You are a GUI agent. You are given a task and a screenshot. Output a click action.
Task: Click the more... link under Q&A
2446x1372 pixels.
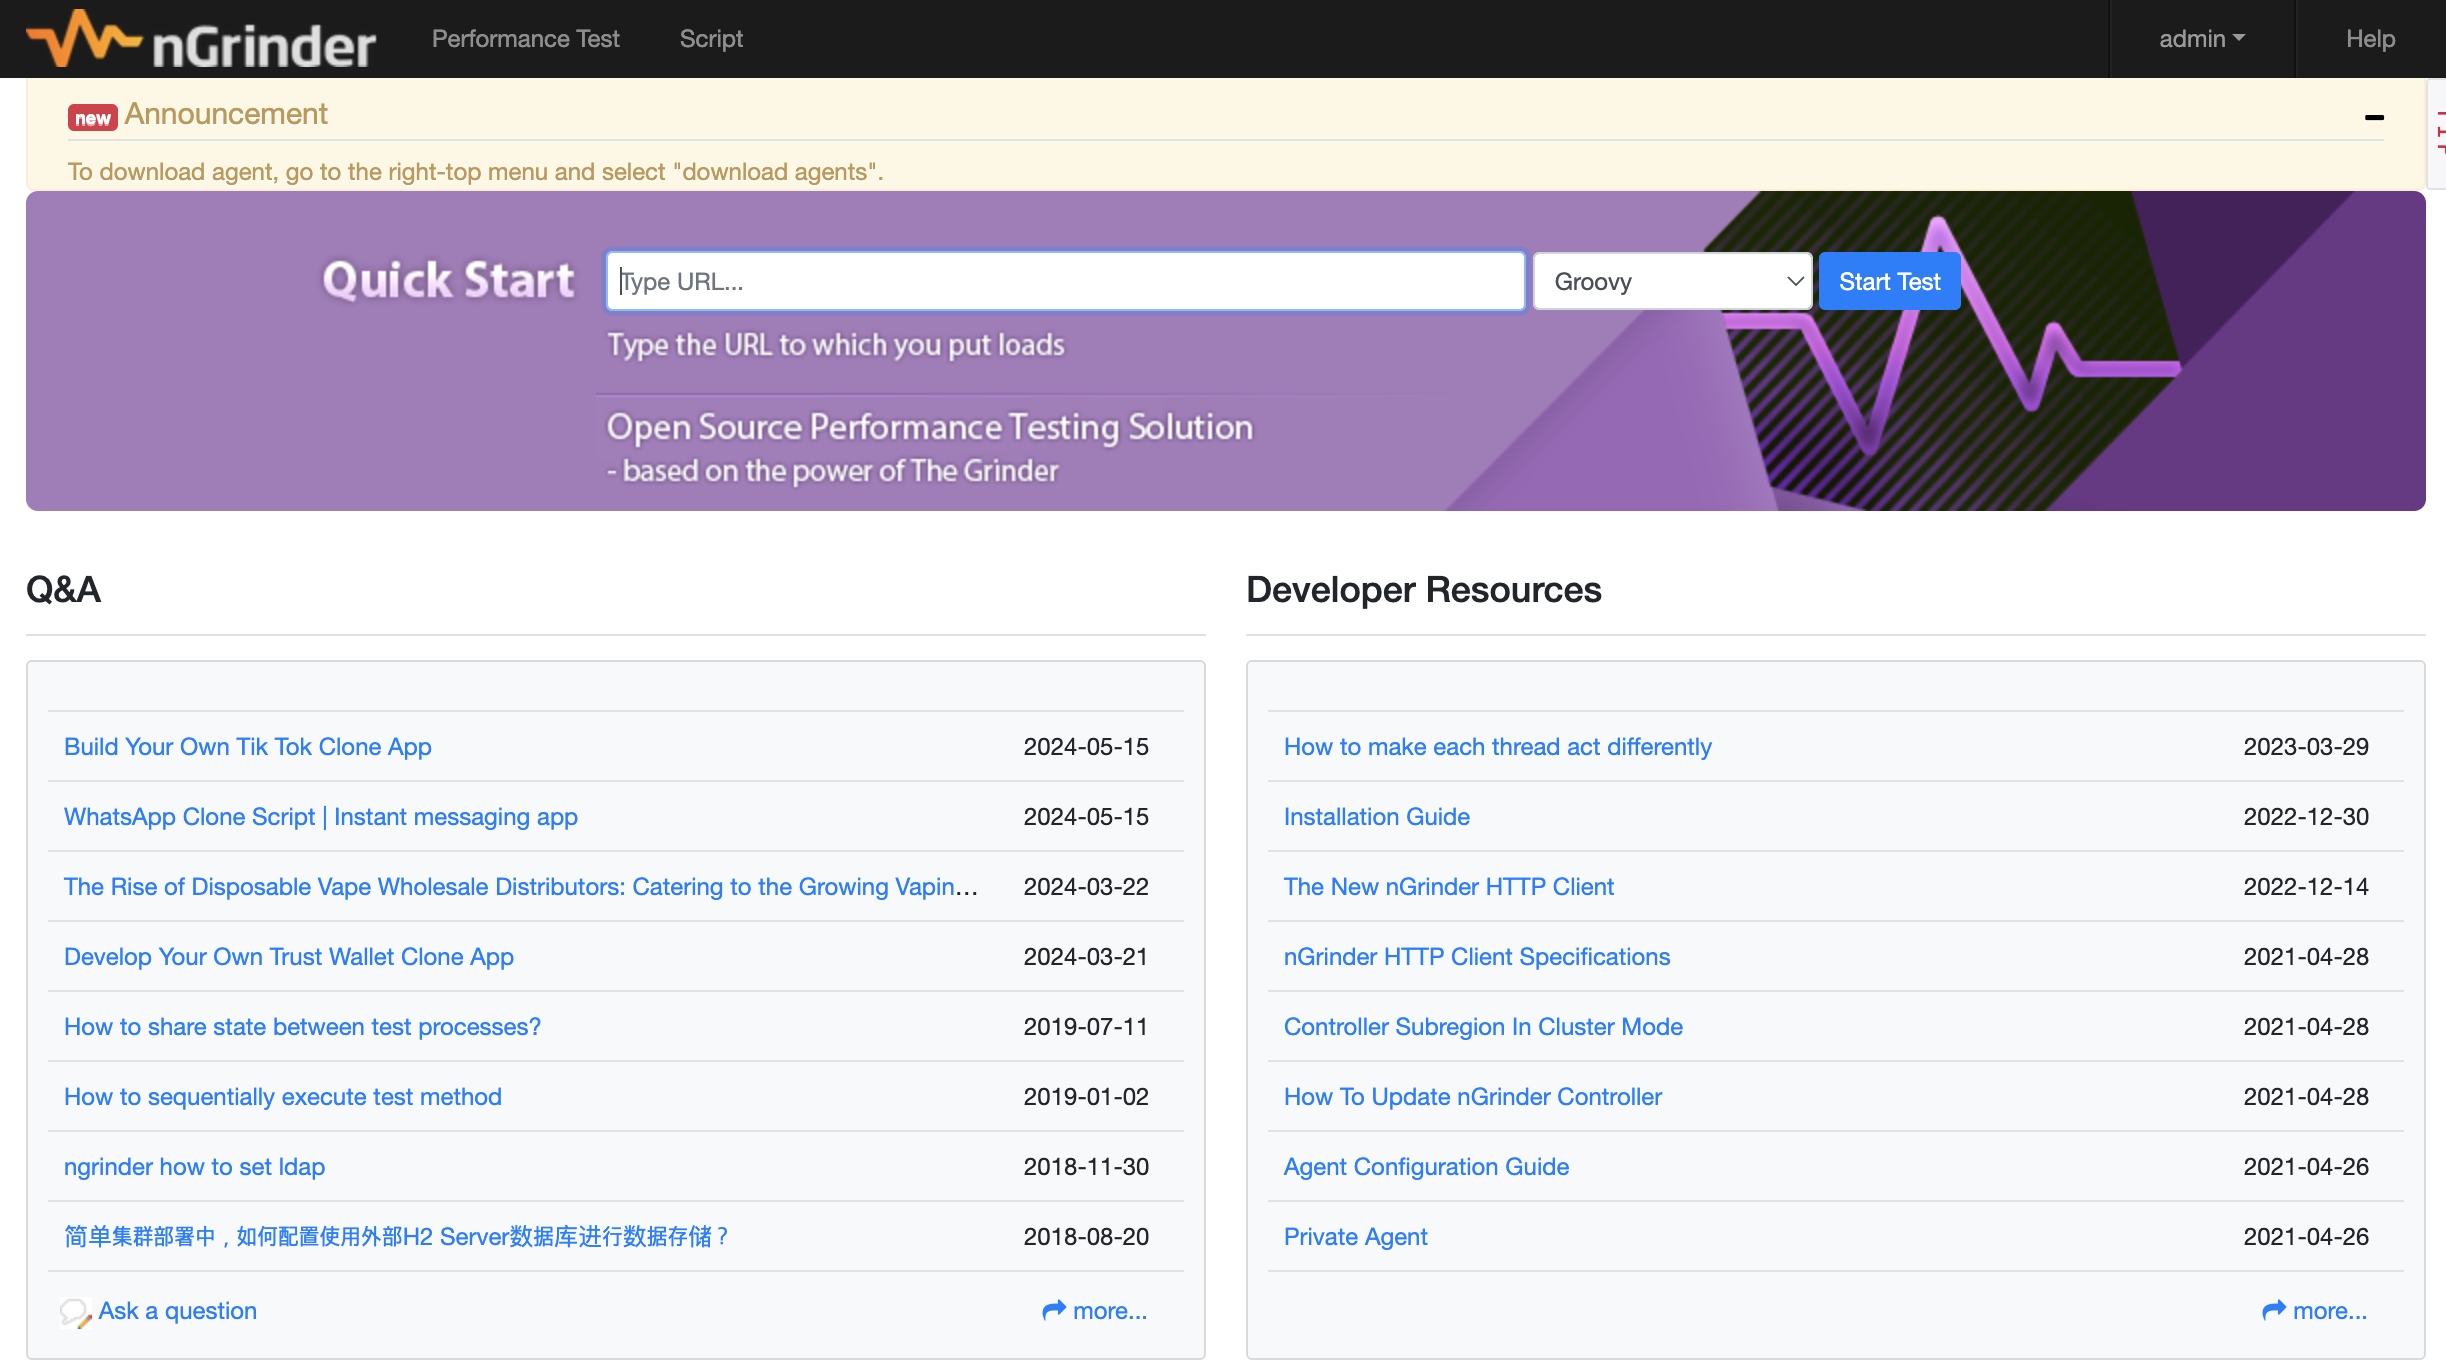pyautogui.click(x=1110, y=1311)
